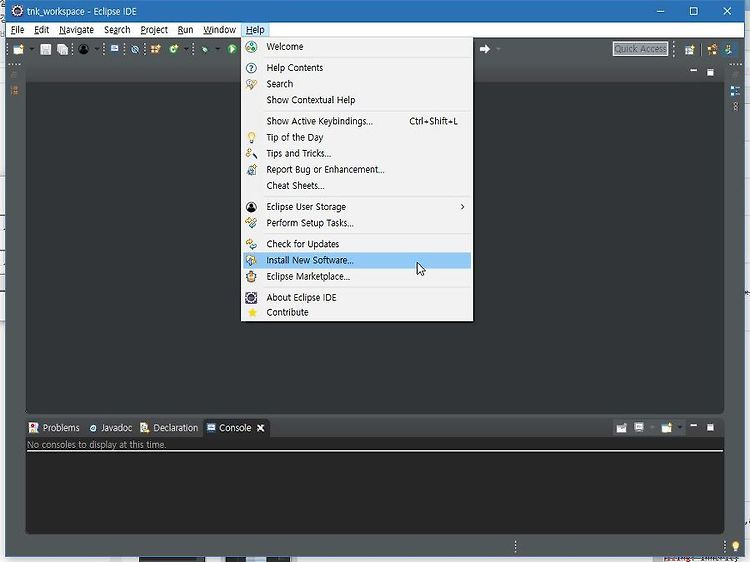Click the New wizard toolbar icon

click(19, 49)
